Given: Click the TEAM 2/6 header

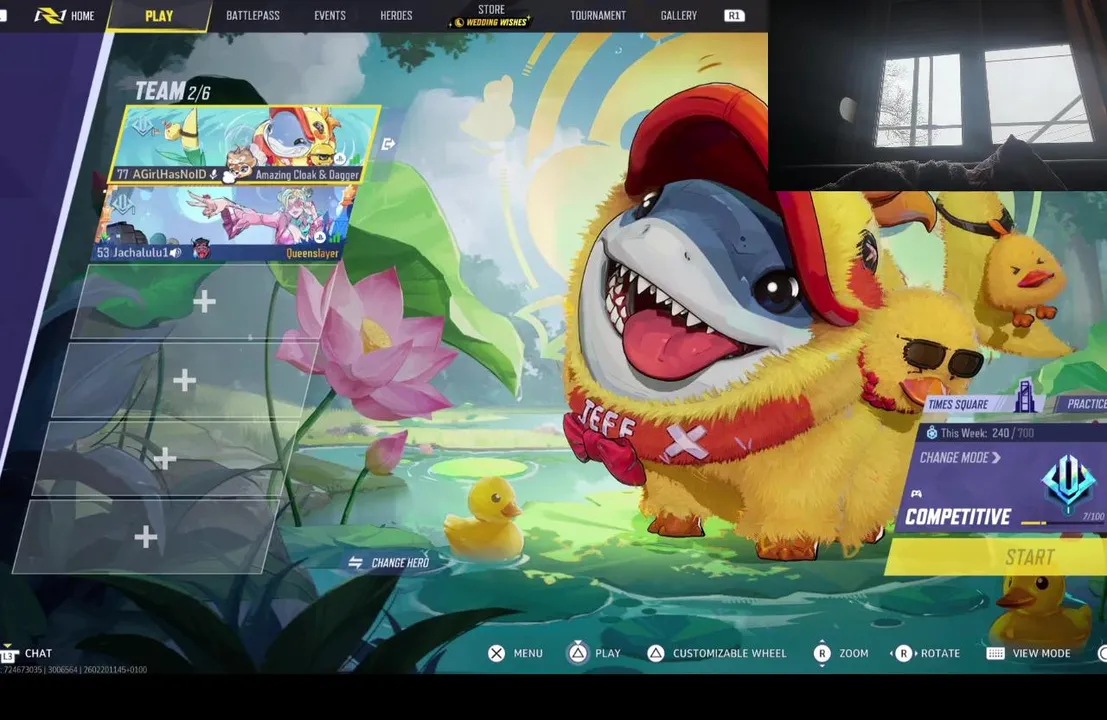Looking at the screenshot, I should point(172,92).
